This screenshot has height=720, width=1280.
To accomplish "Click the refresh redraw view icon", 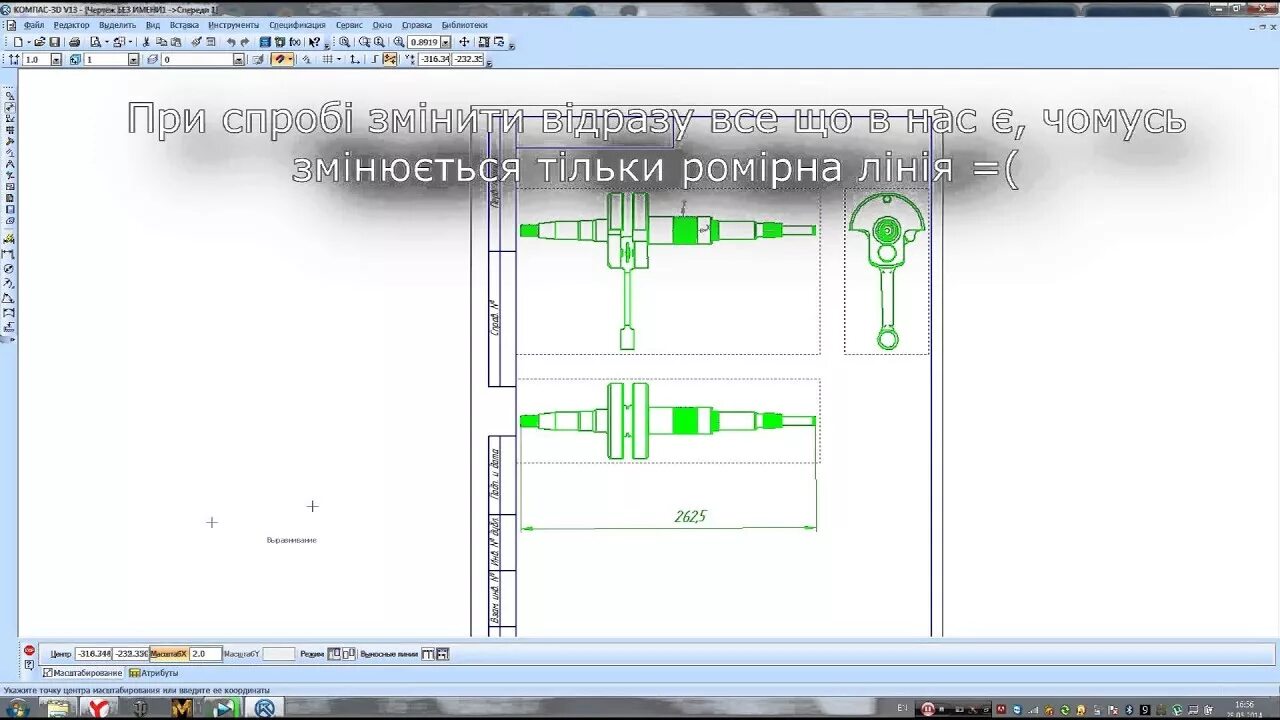I will coord(498,42).
